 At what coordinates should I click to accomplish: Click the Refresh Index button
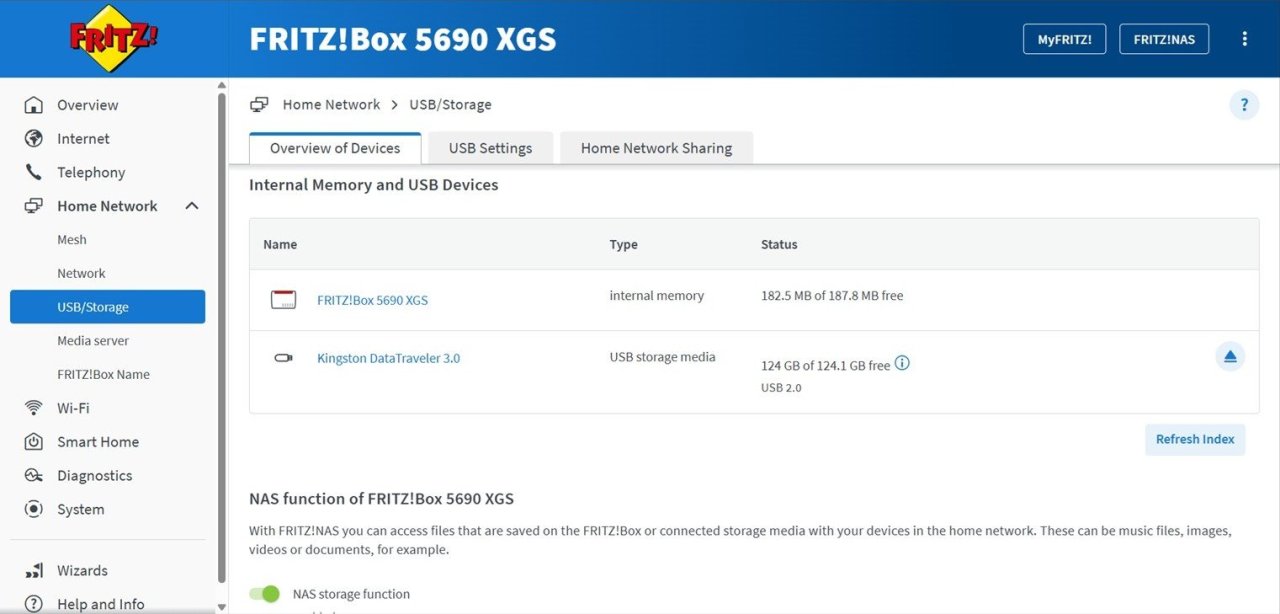pyautogui.click(x=1195, y=439)
